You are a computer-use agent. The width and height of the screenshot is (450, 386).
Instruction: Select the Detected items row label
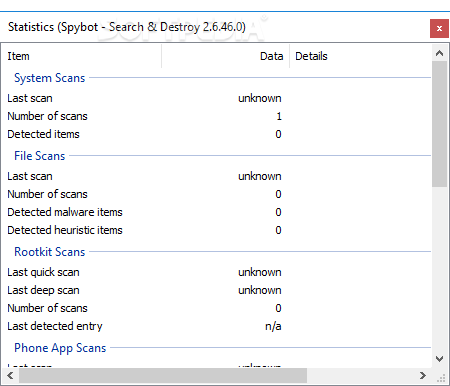point(43,134)
